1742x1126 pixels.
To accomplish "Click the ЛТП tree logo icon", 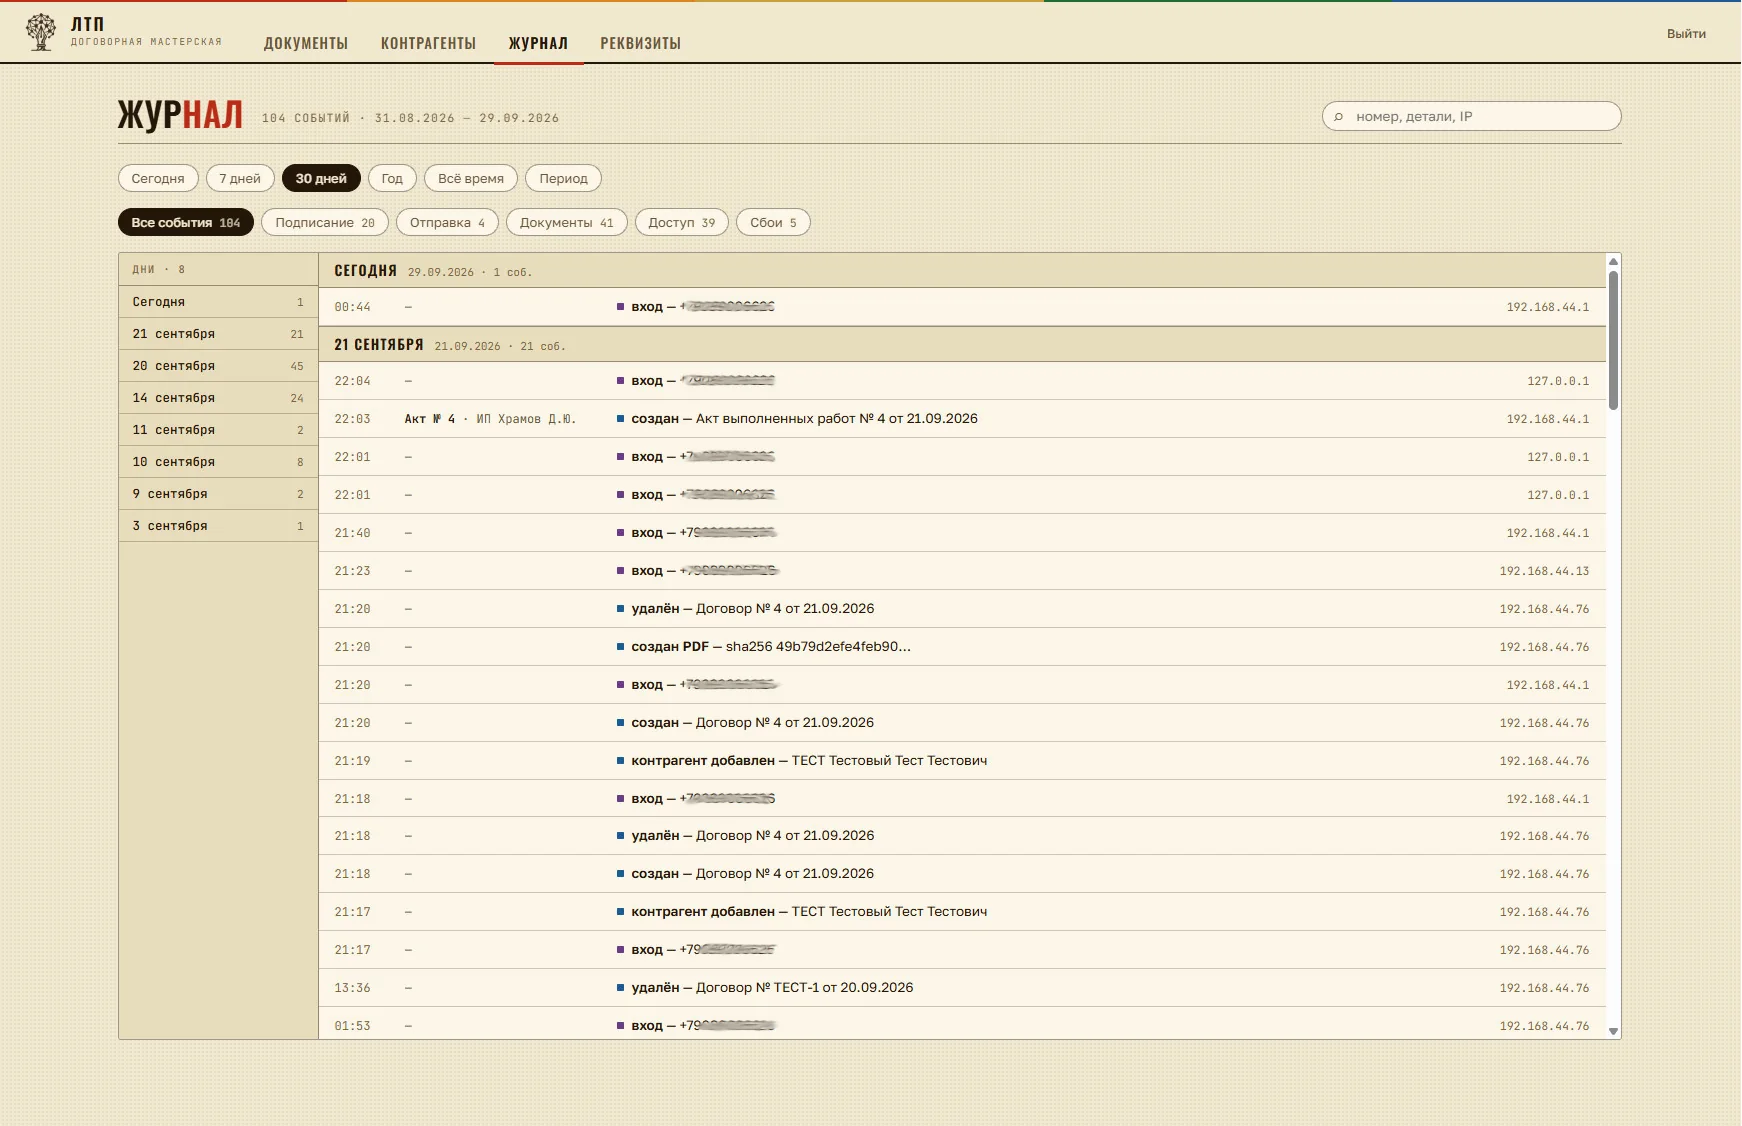I will [41, 32].
